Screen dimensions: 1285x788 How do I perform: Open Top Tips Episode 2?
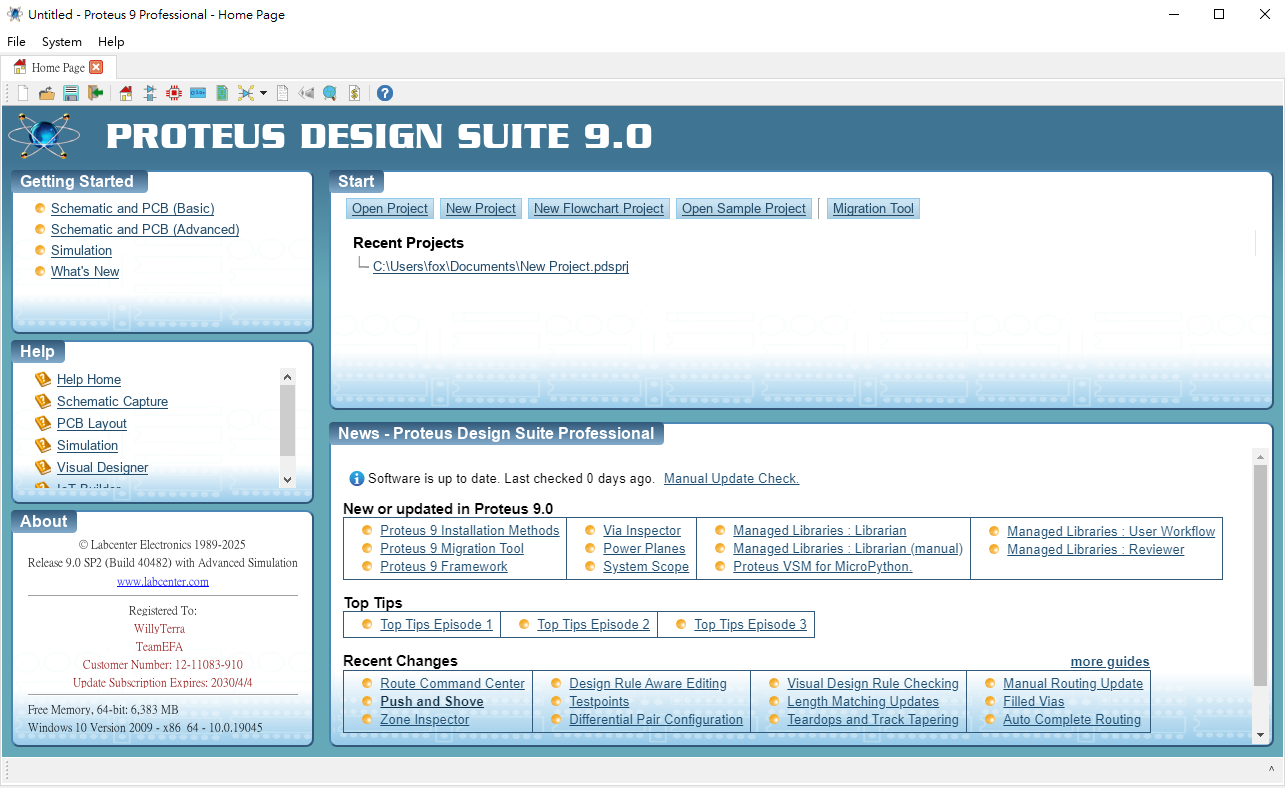click(593, 624)
